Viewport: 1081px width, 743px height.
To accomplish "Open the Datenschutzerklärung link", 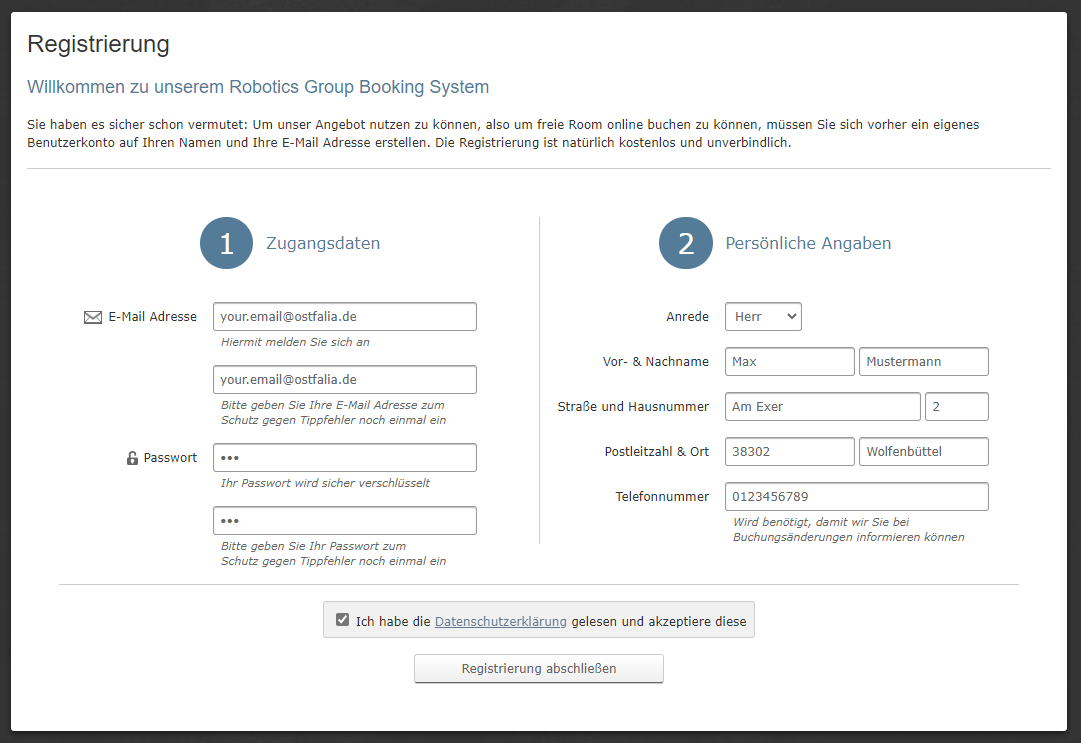I will click(x=500, y=621).
